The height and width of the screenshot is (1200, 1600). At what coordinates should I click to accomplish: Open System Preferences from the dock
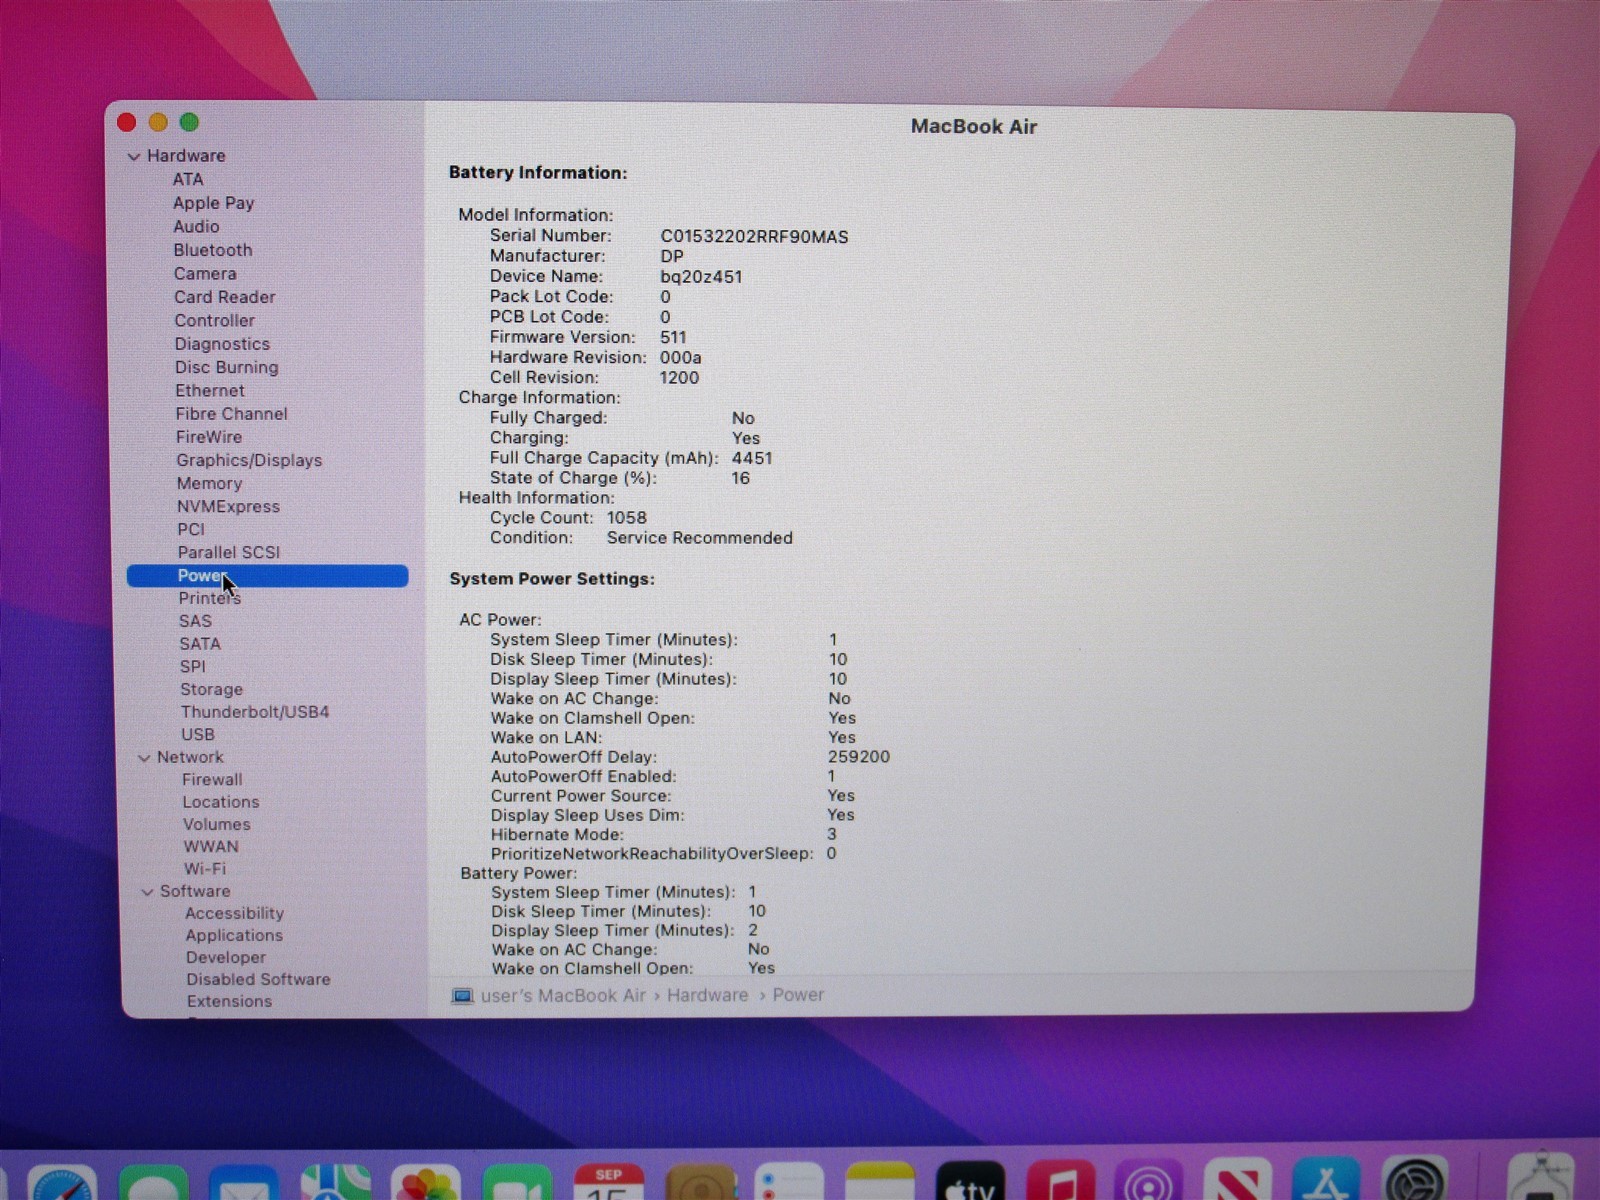[x=1414, y=1185]
